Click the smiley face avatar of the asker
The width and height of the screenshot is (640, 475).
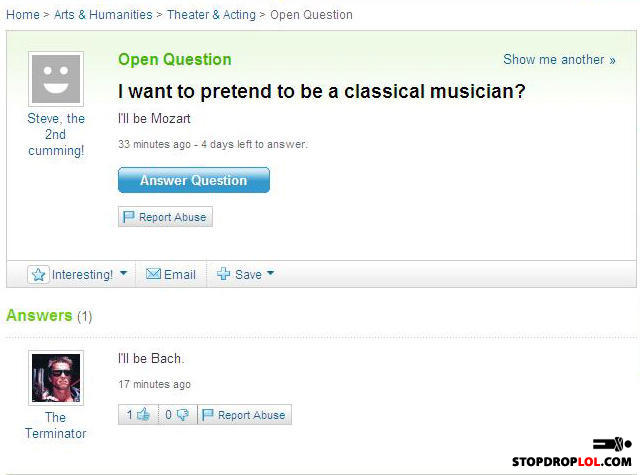tap(56, 78)
